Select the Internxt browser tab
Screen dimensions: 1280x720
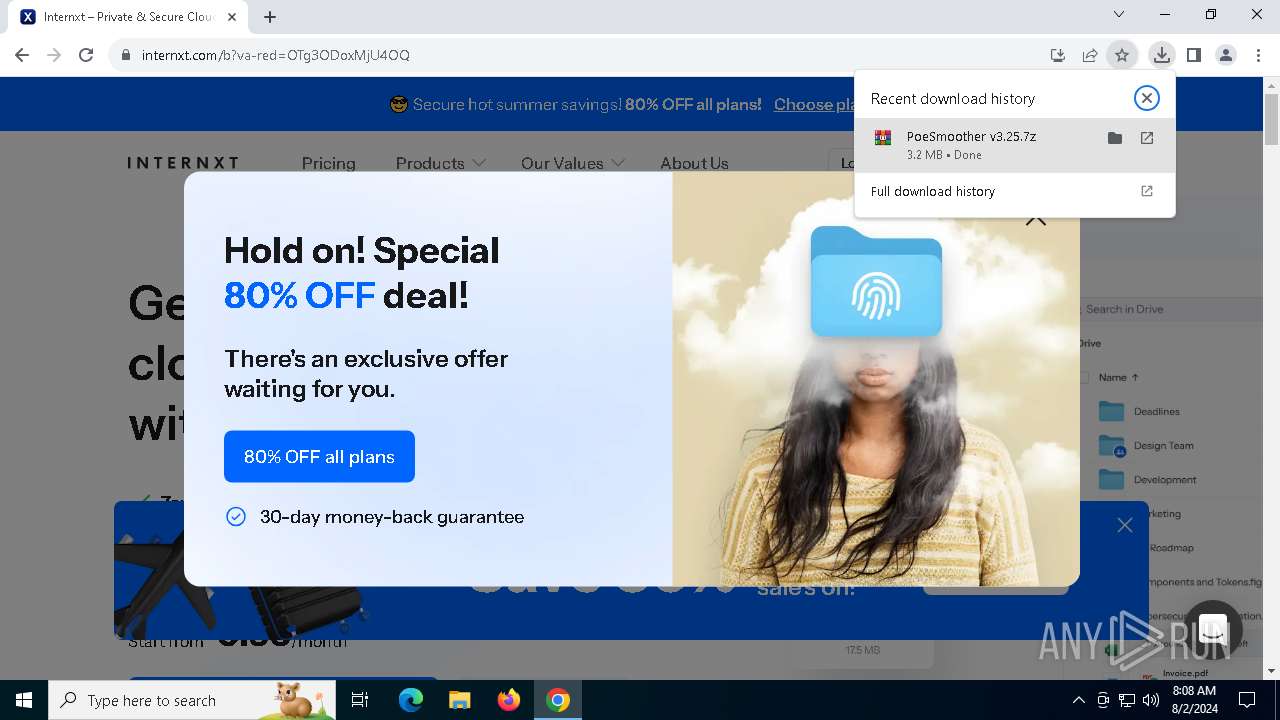(x=126, y=17)
